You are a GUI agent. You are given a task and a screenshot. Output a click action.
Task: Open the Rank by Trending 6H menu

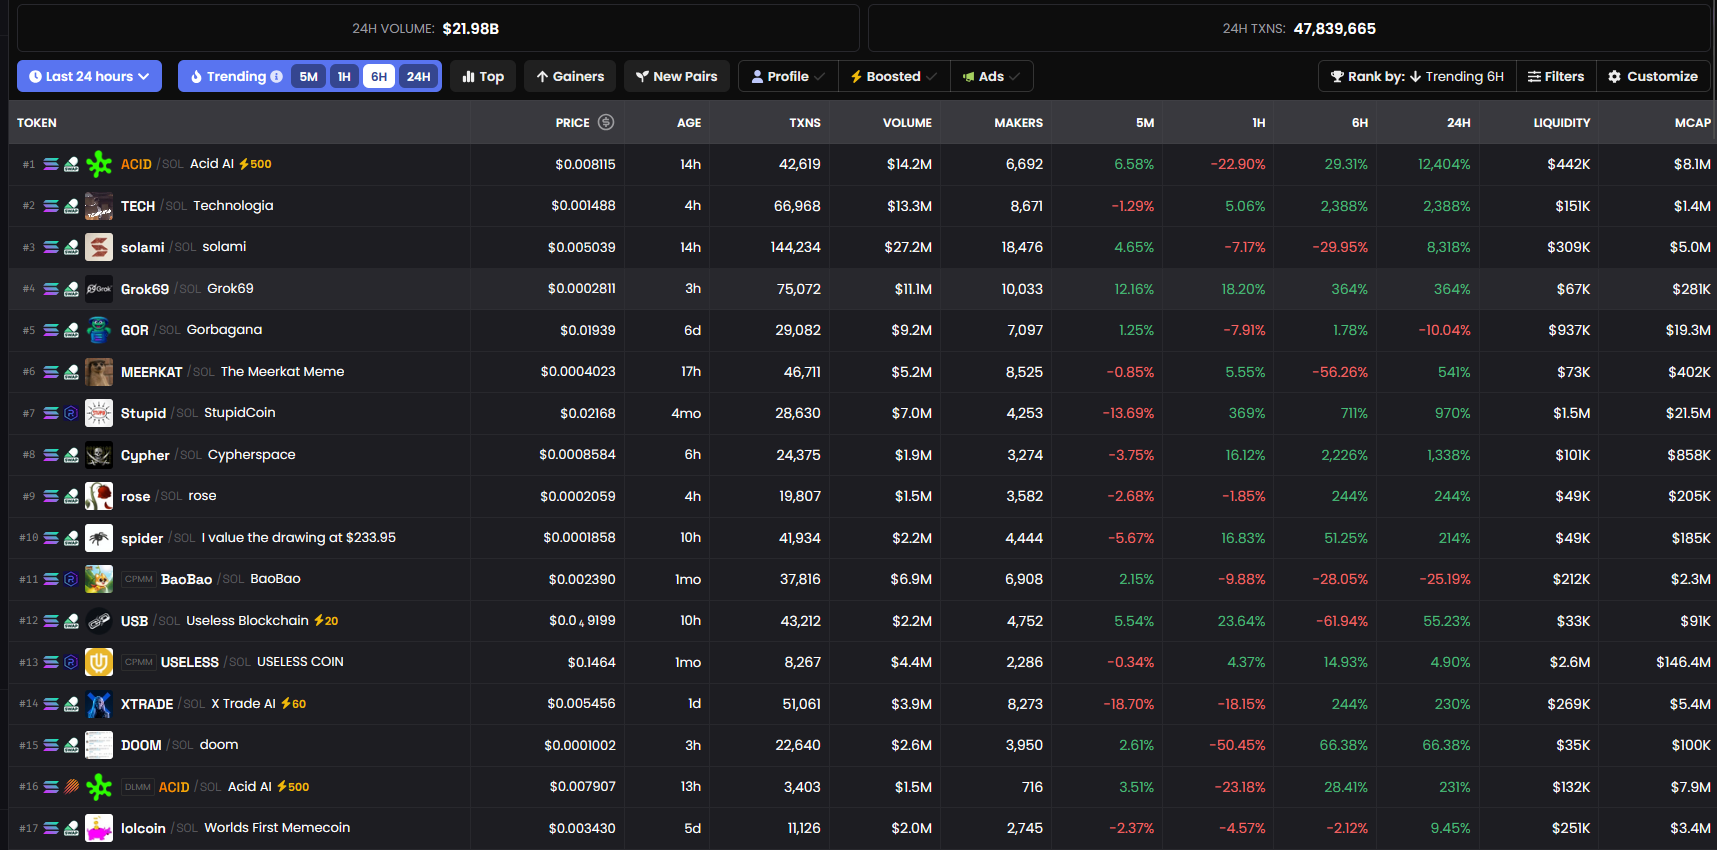pos(1417,76)
